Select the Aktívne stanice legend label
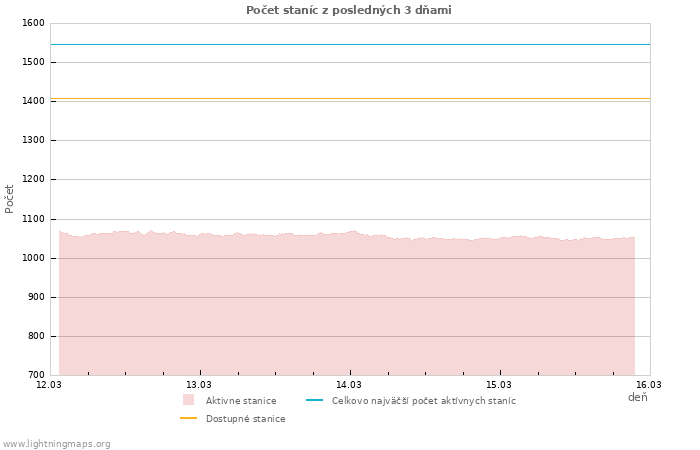The image size is (700, 450). point(241,401)
